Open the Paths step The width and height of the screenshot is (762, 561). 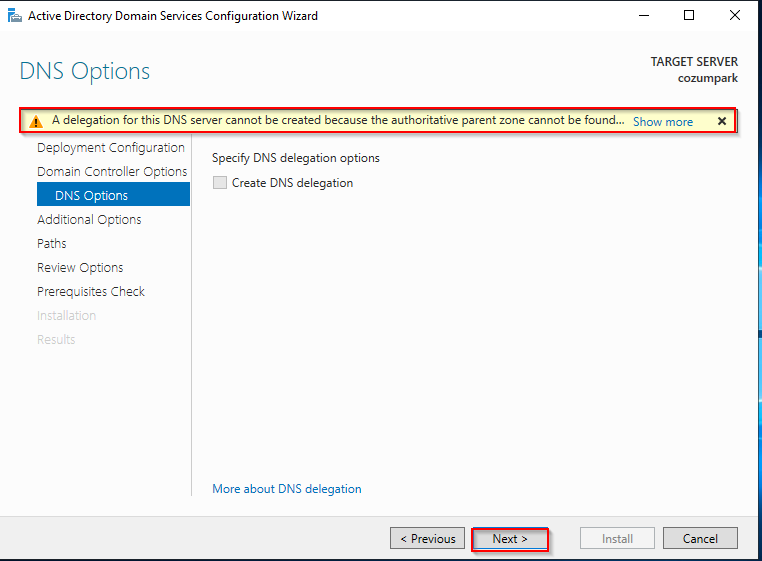click(52, 244)
